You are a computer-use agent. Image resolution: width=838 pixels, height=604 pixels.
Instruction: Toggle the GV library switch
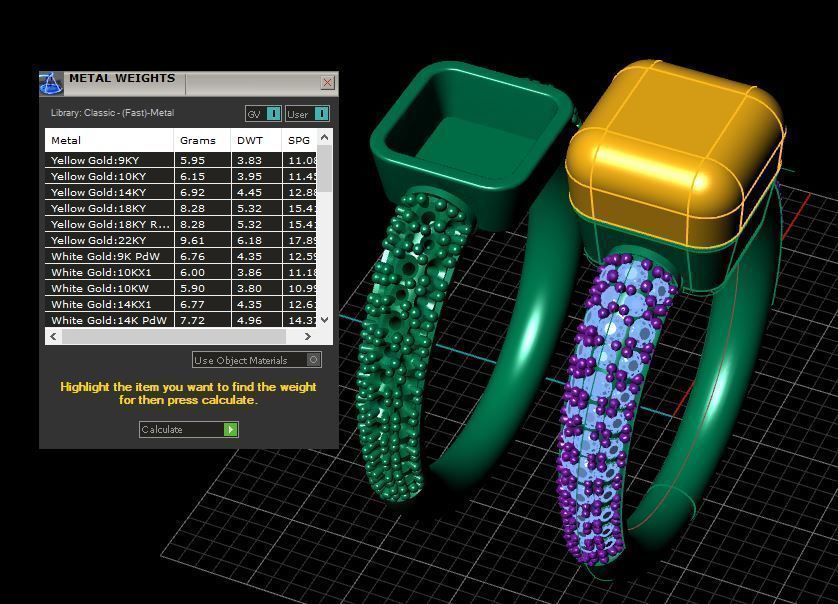[x=263, y=114]
